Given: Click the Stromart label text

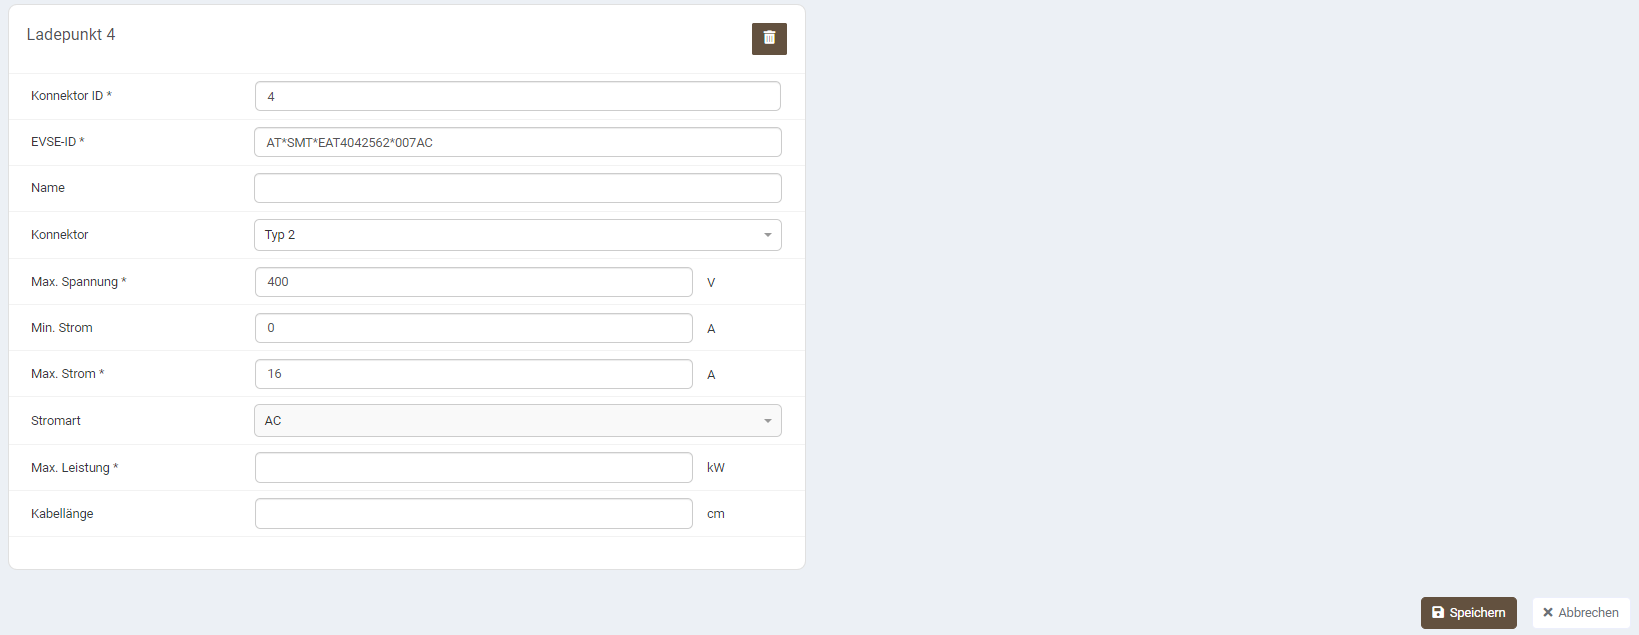Looking at the screenshot, I should tap(56, 421).
